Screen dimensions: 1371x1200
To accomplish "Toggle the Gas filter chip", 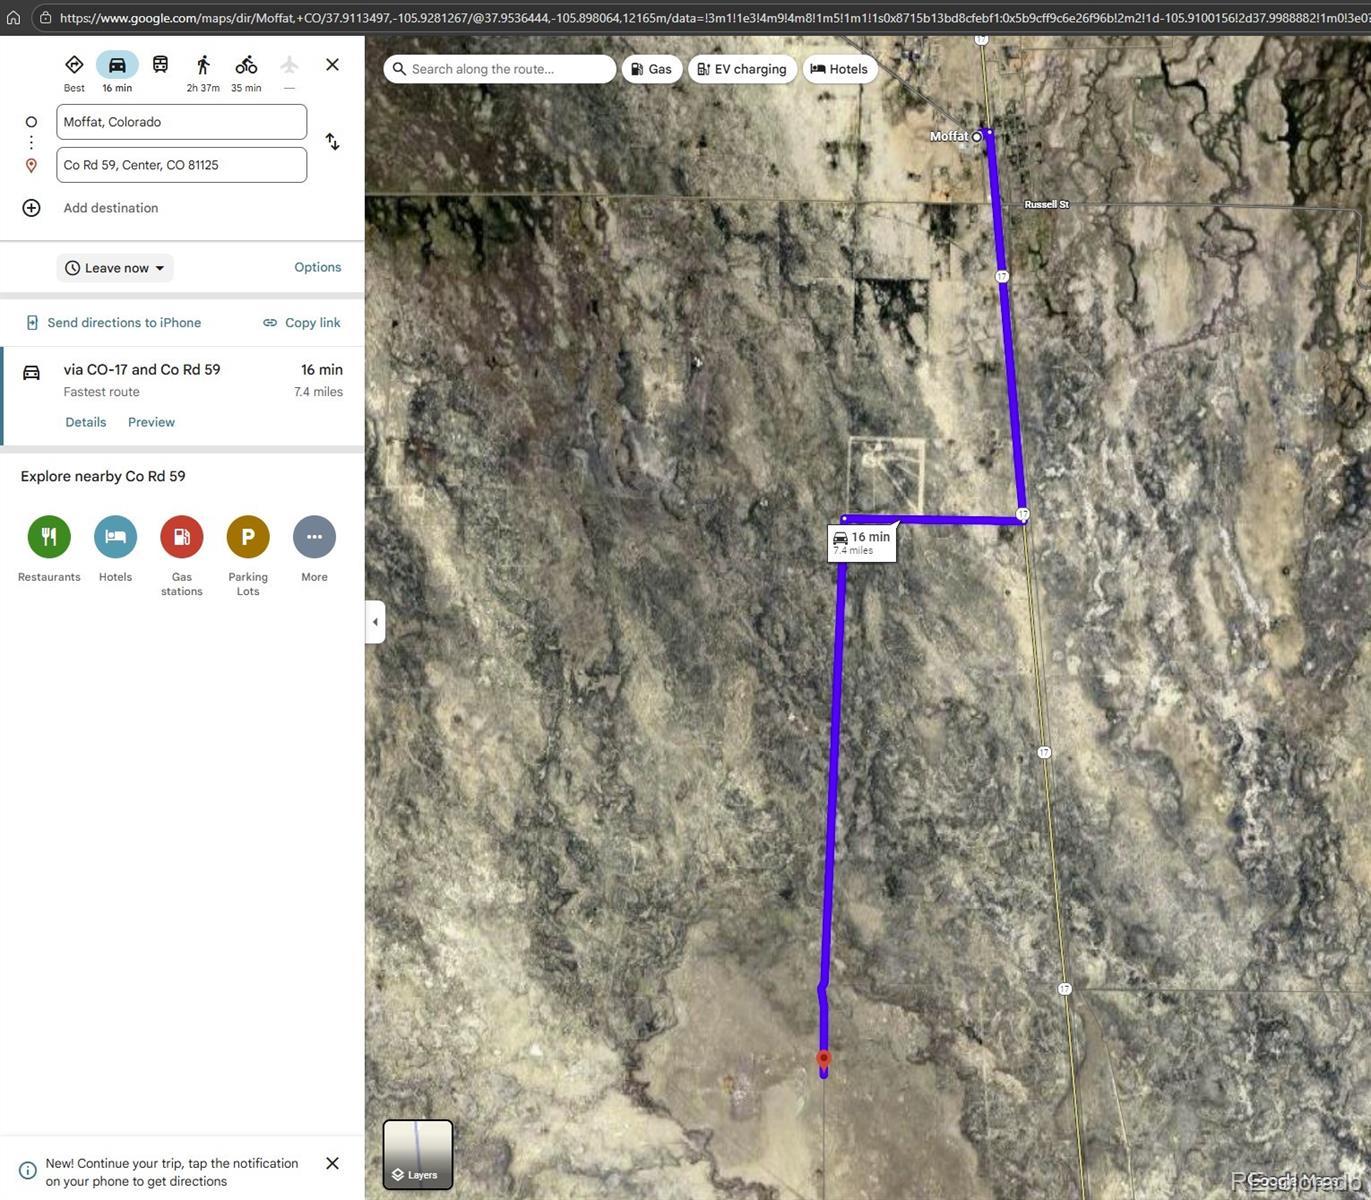I will 651,69.
